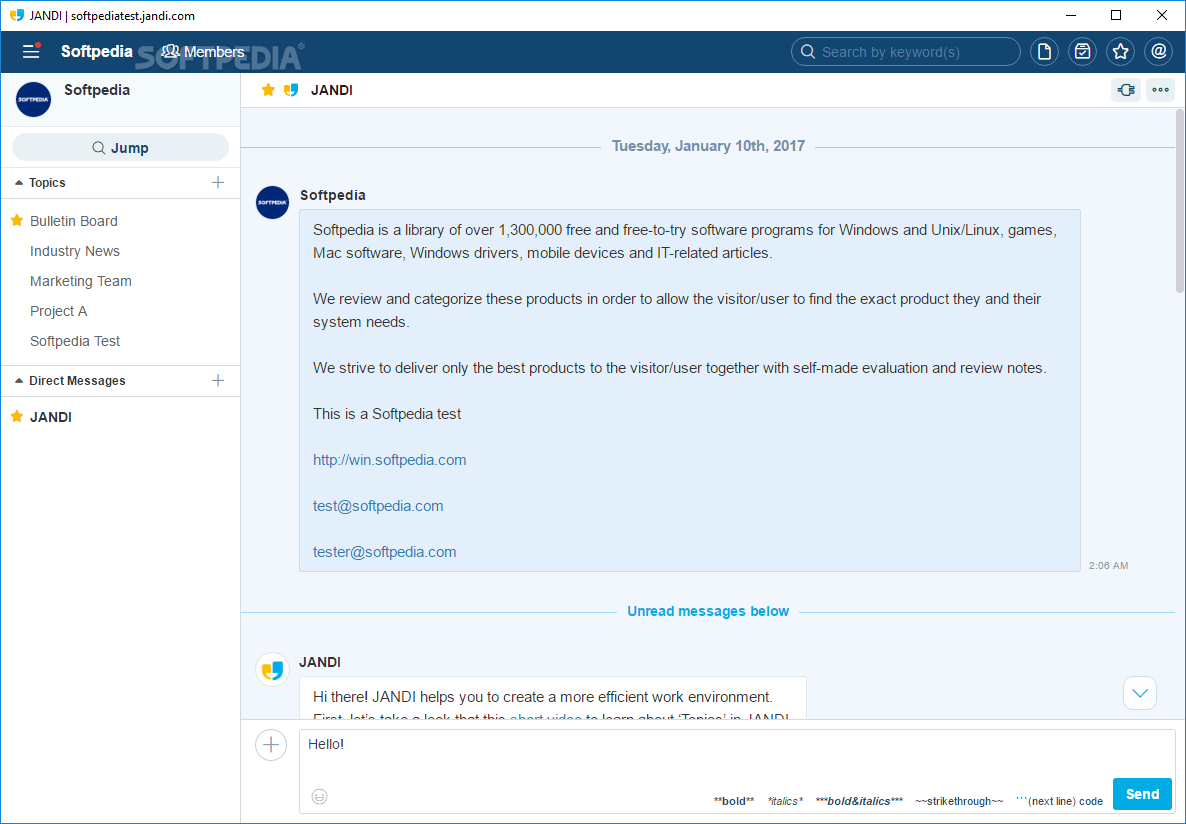Click the **bold** formatting hint
This screenshot has width=1186, height=824.
pyautogui.click(x=734, y=801)
